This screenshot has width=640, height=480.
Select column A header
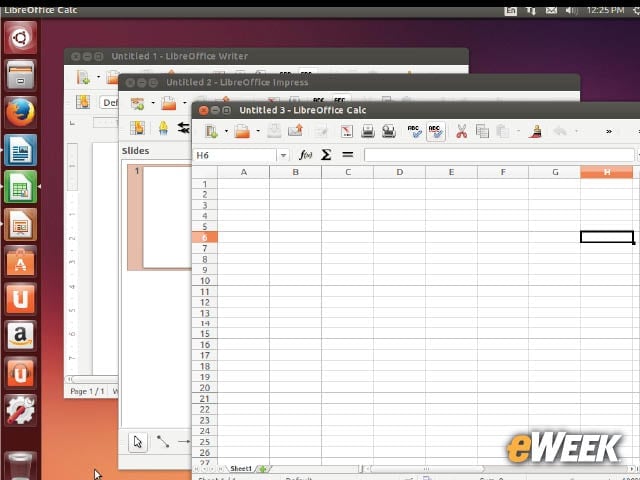244,172
